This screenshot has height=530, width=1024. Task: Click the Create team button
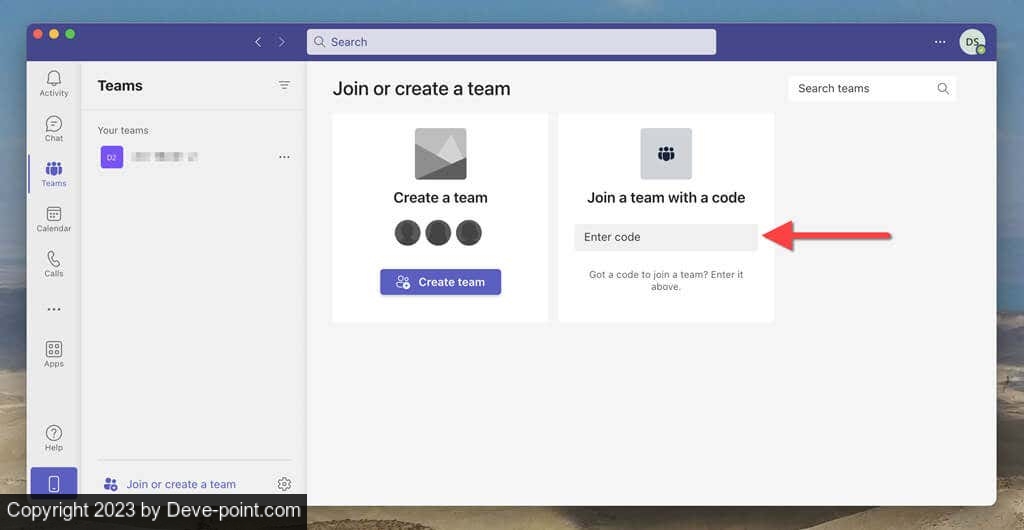coord(440,282)
